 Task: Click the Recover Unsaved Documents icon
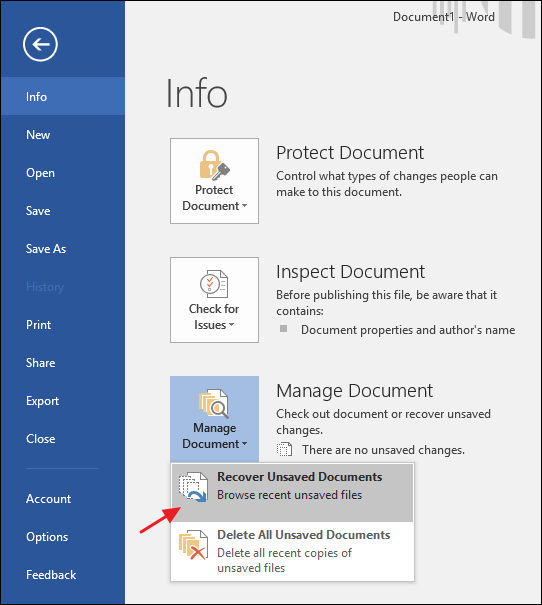tap(193, 487)
